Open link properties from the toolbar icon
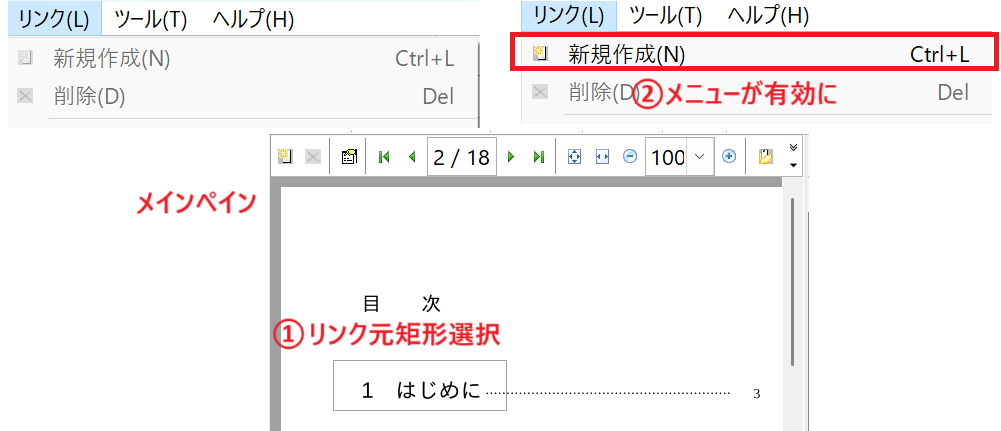1001x431 pixels. point(349,157)
